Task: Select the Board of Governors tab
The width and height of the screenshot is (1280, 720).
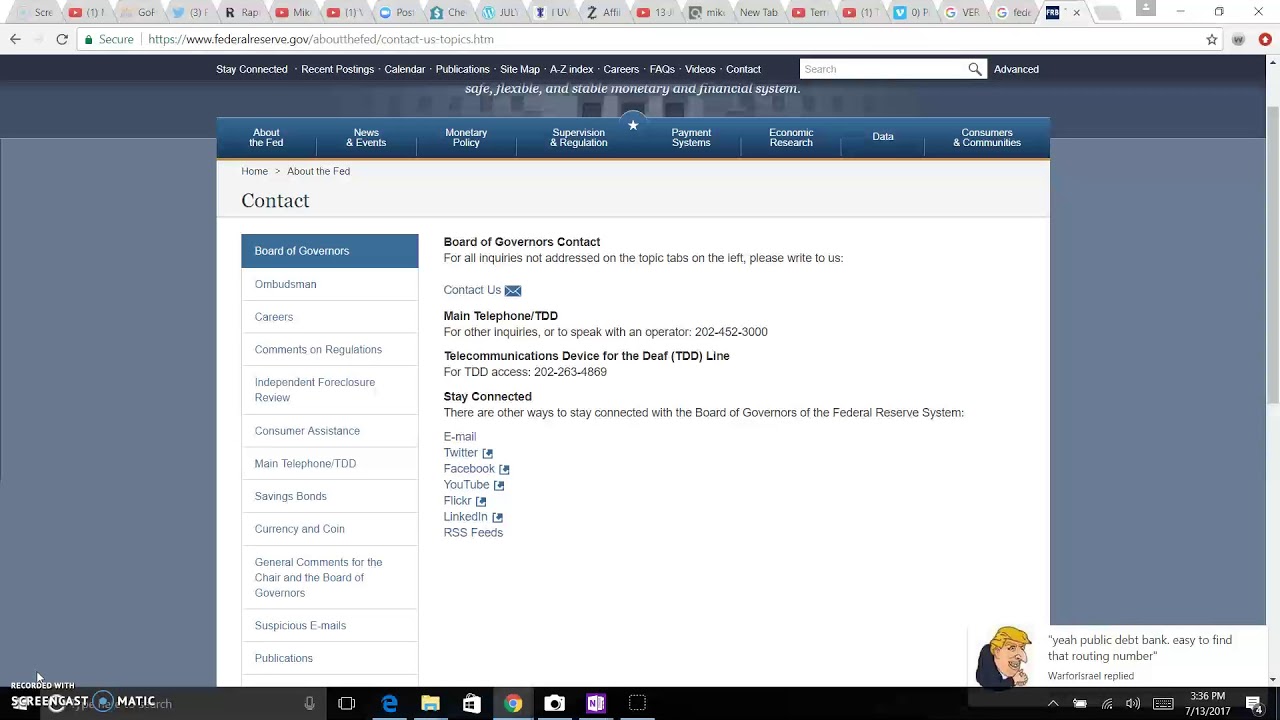Action: (x=329, y=251)
